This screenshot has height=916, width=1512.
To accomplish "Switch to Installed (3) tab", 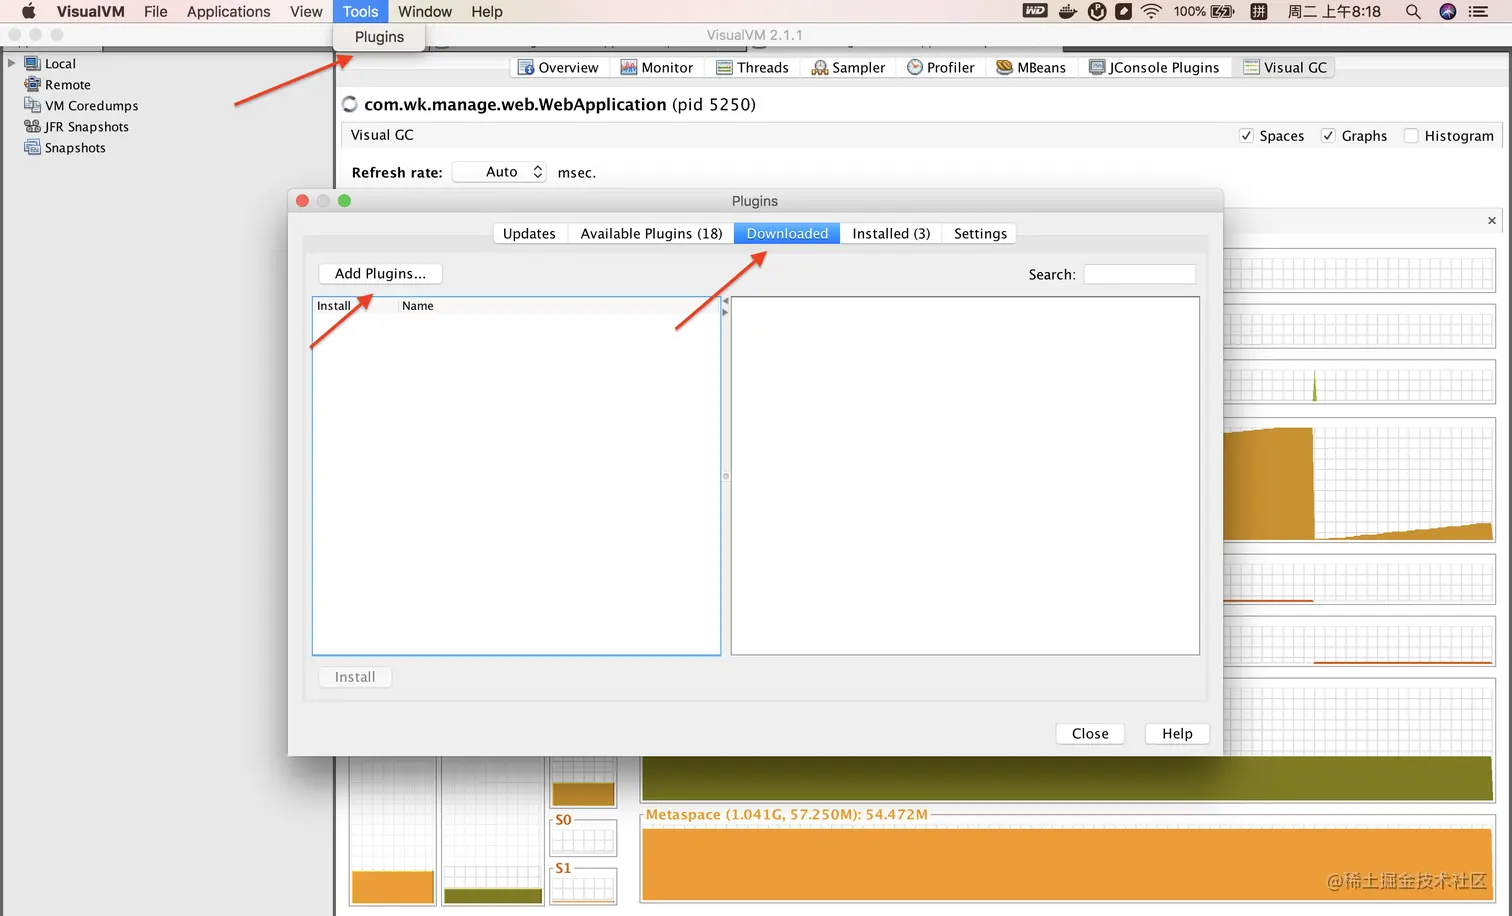I will point(891,233).
